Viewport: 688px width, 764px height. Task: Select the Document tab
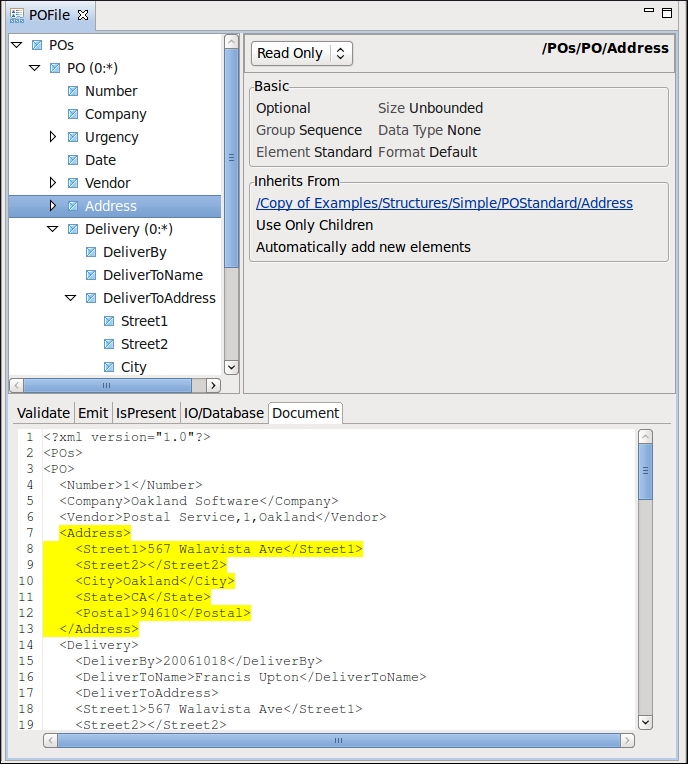tap(306, 413)
